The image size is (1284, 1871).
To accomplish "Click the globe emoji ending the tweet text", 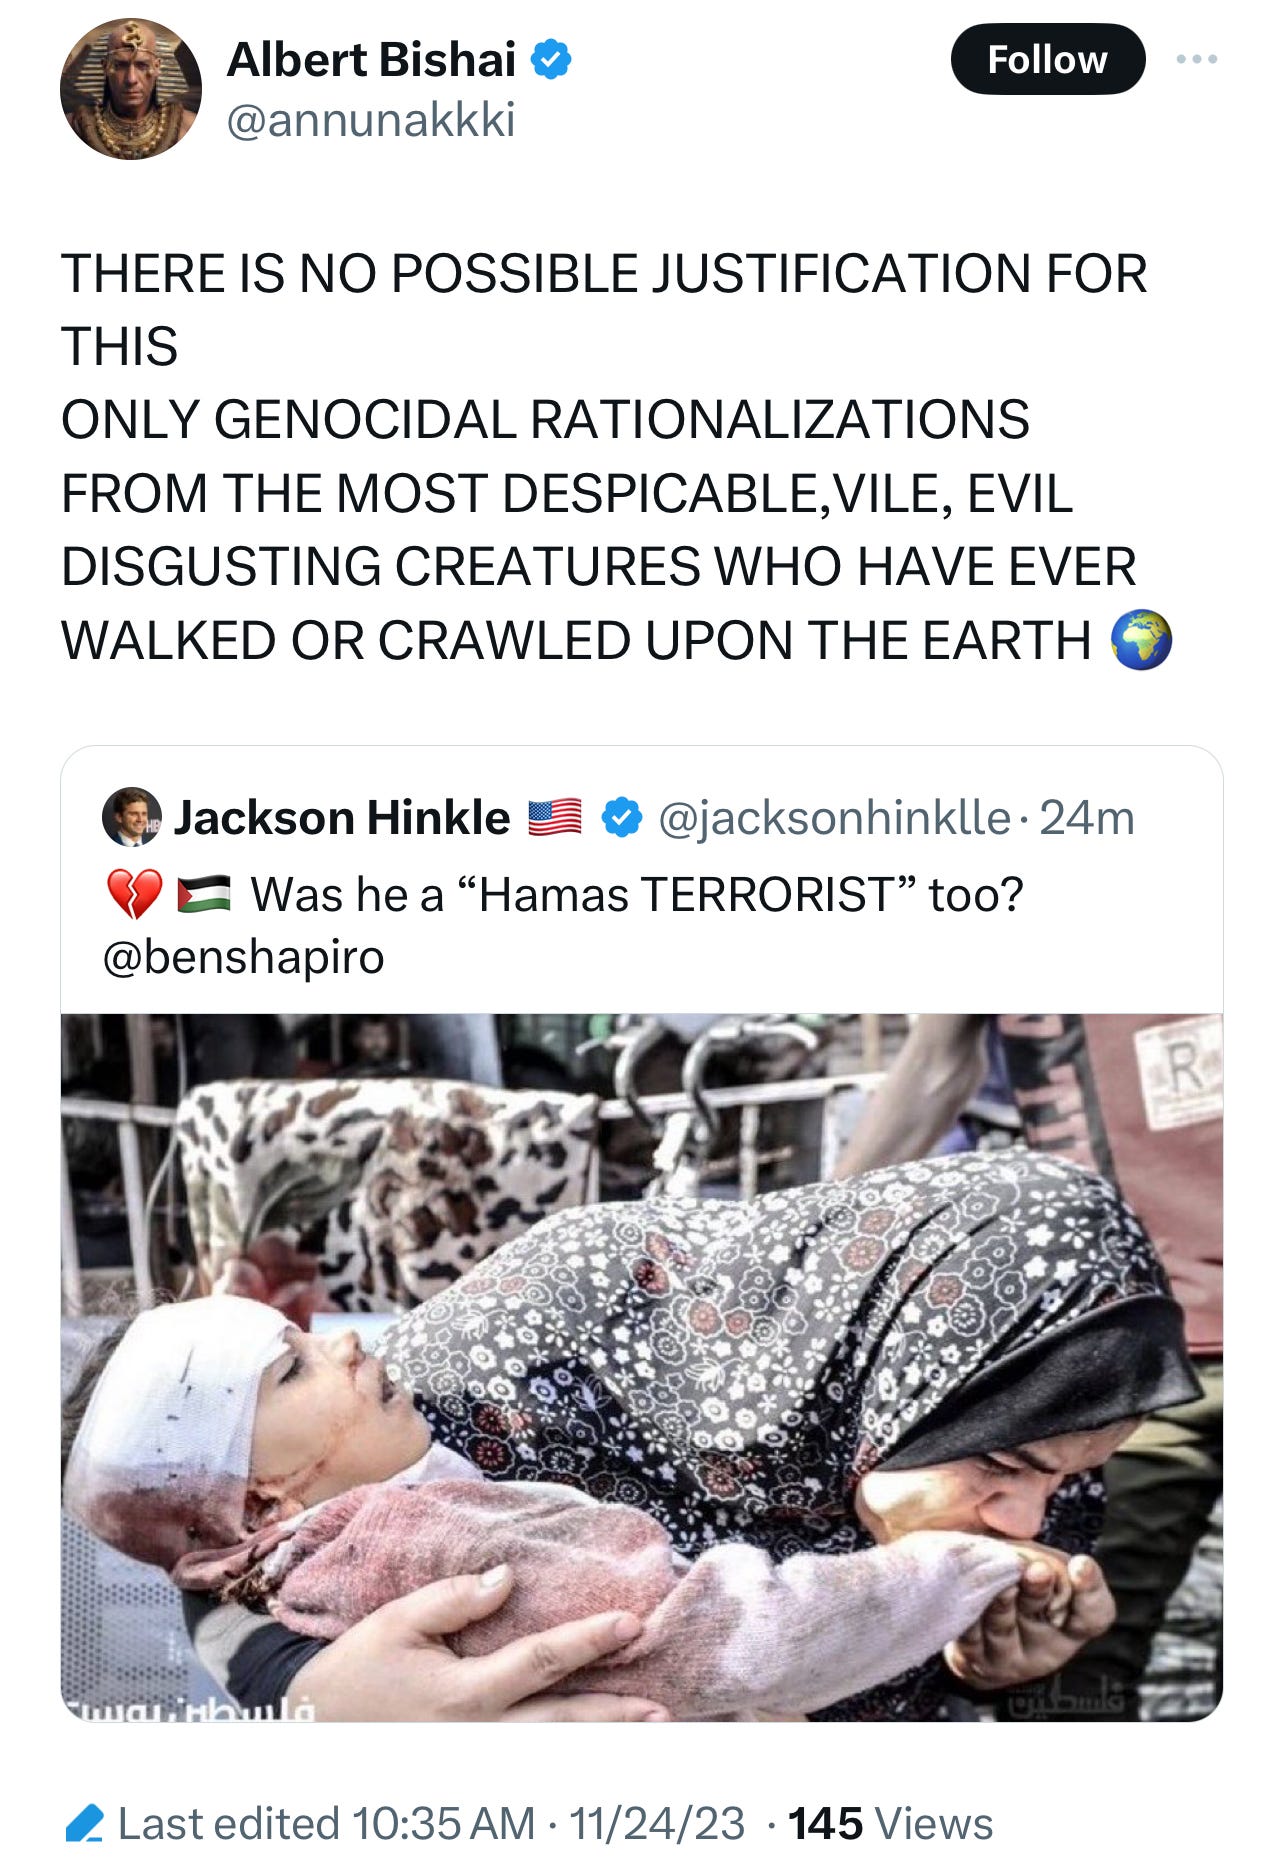I will click(1142, 641).
